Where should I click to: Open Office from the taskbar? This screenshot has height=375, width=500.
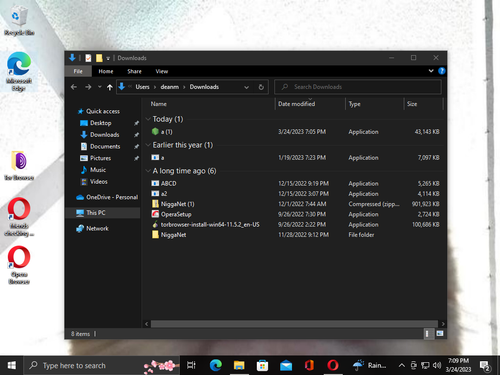[309, 365]
